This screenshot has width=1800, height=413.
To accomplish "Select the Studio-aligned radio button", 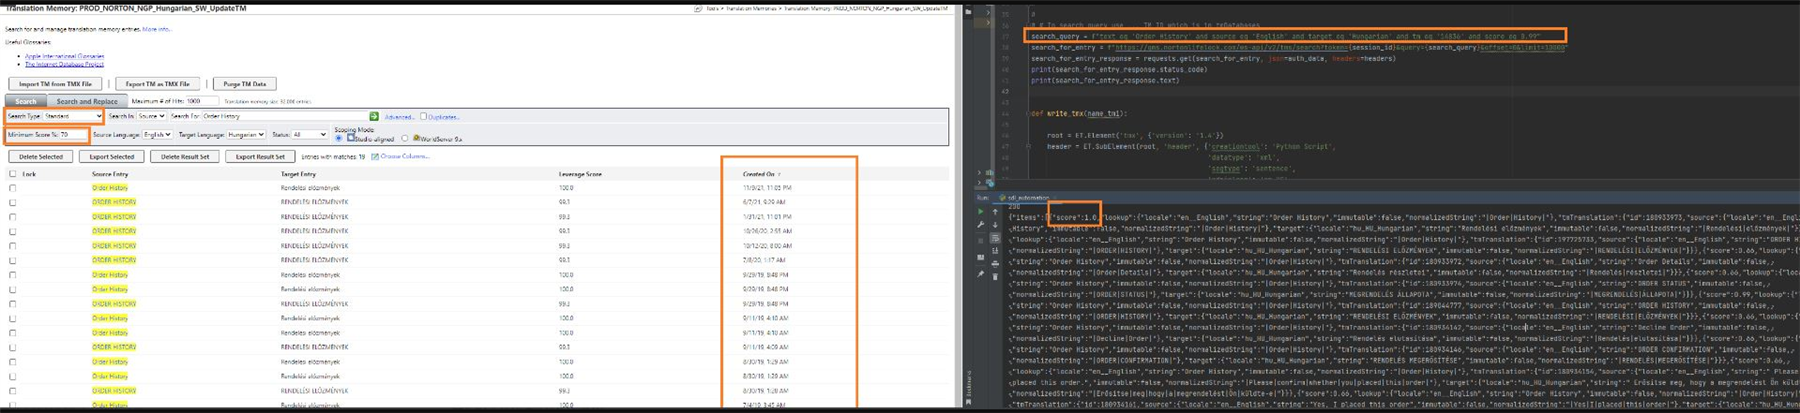I will pos(339,138).
